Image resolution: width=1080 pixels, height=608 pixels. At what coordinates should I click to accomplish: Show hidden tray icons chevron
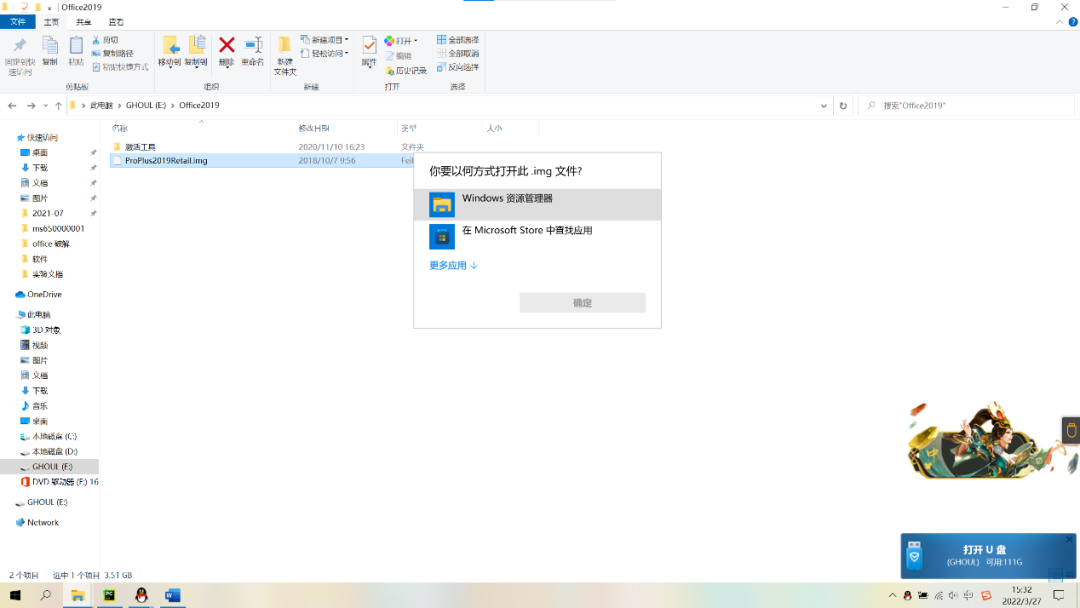pos(892,596)
